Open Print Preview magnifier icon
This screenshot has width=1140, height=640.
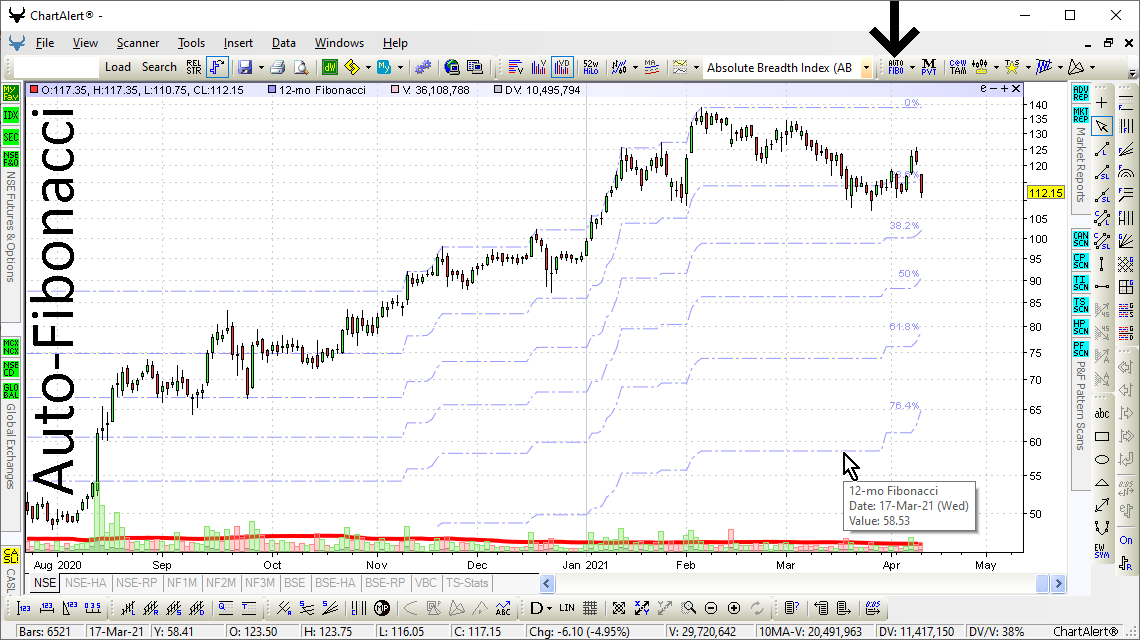(300, 68)
